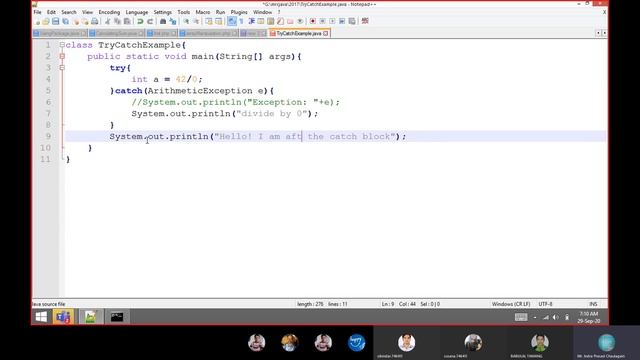Open the Encoding menu
This screenshot has height=360, width=640.
point(109,12)
